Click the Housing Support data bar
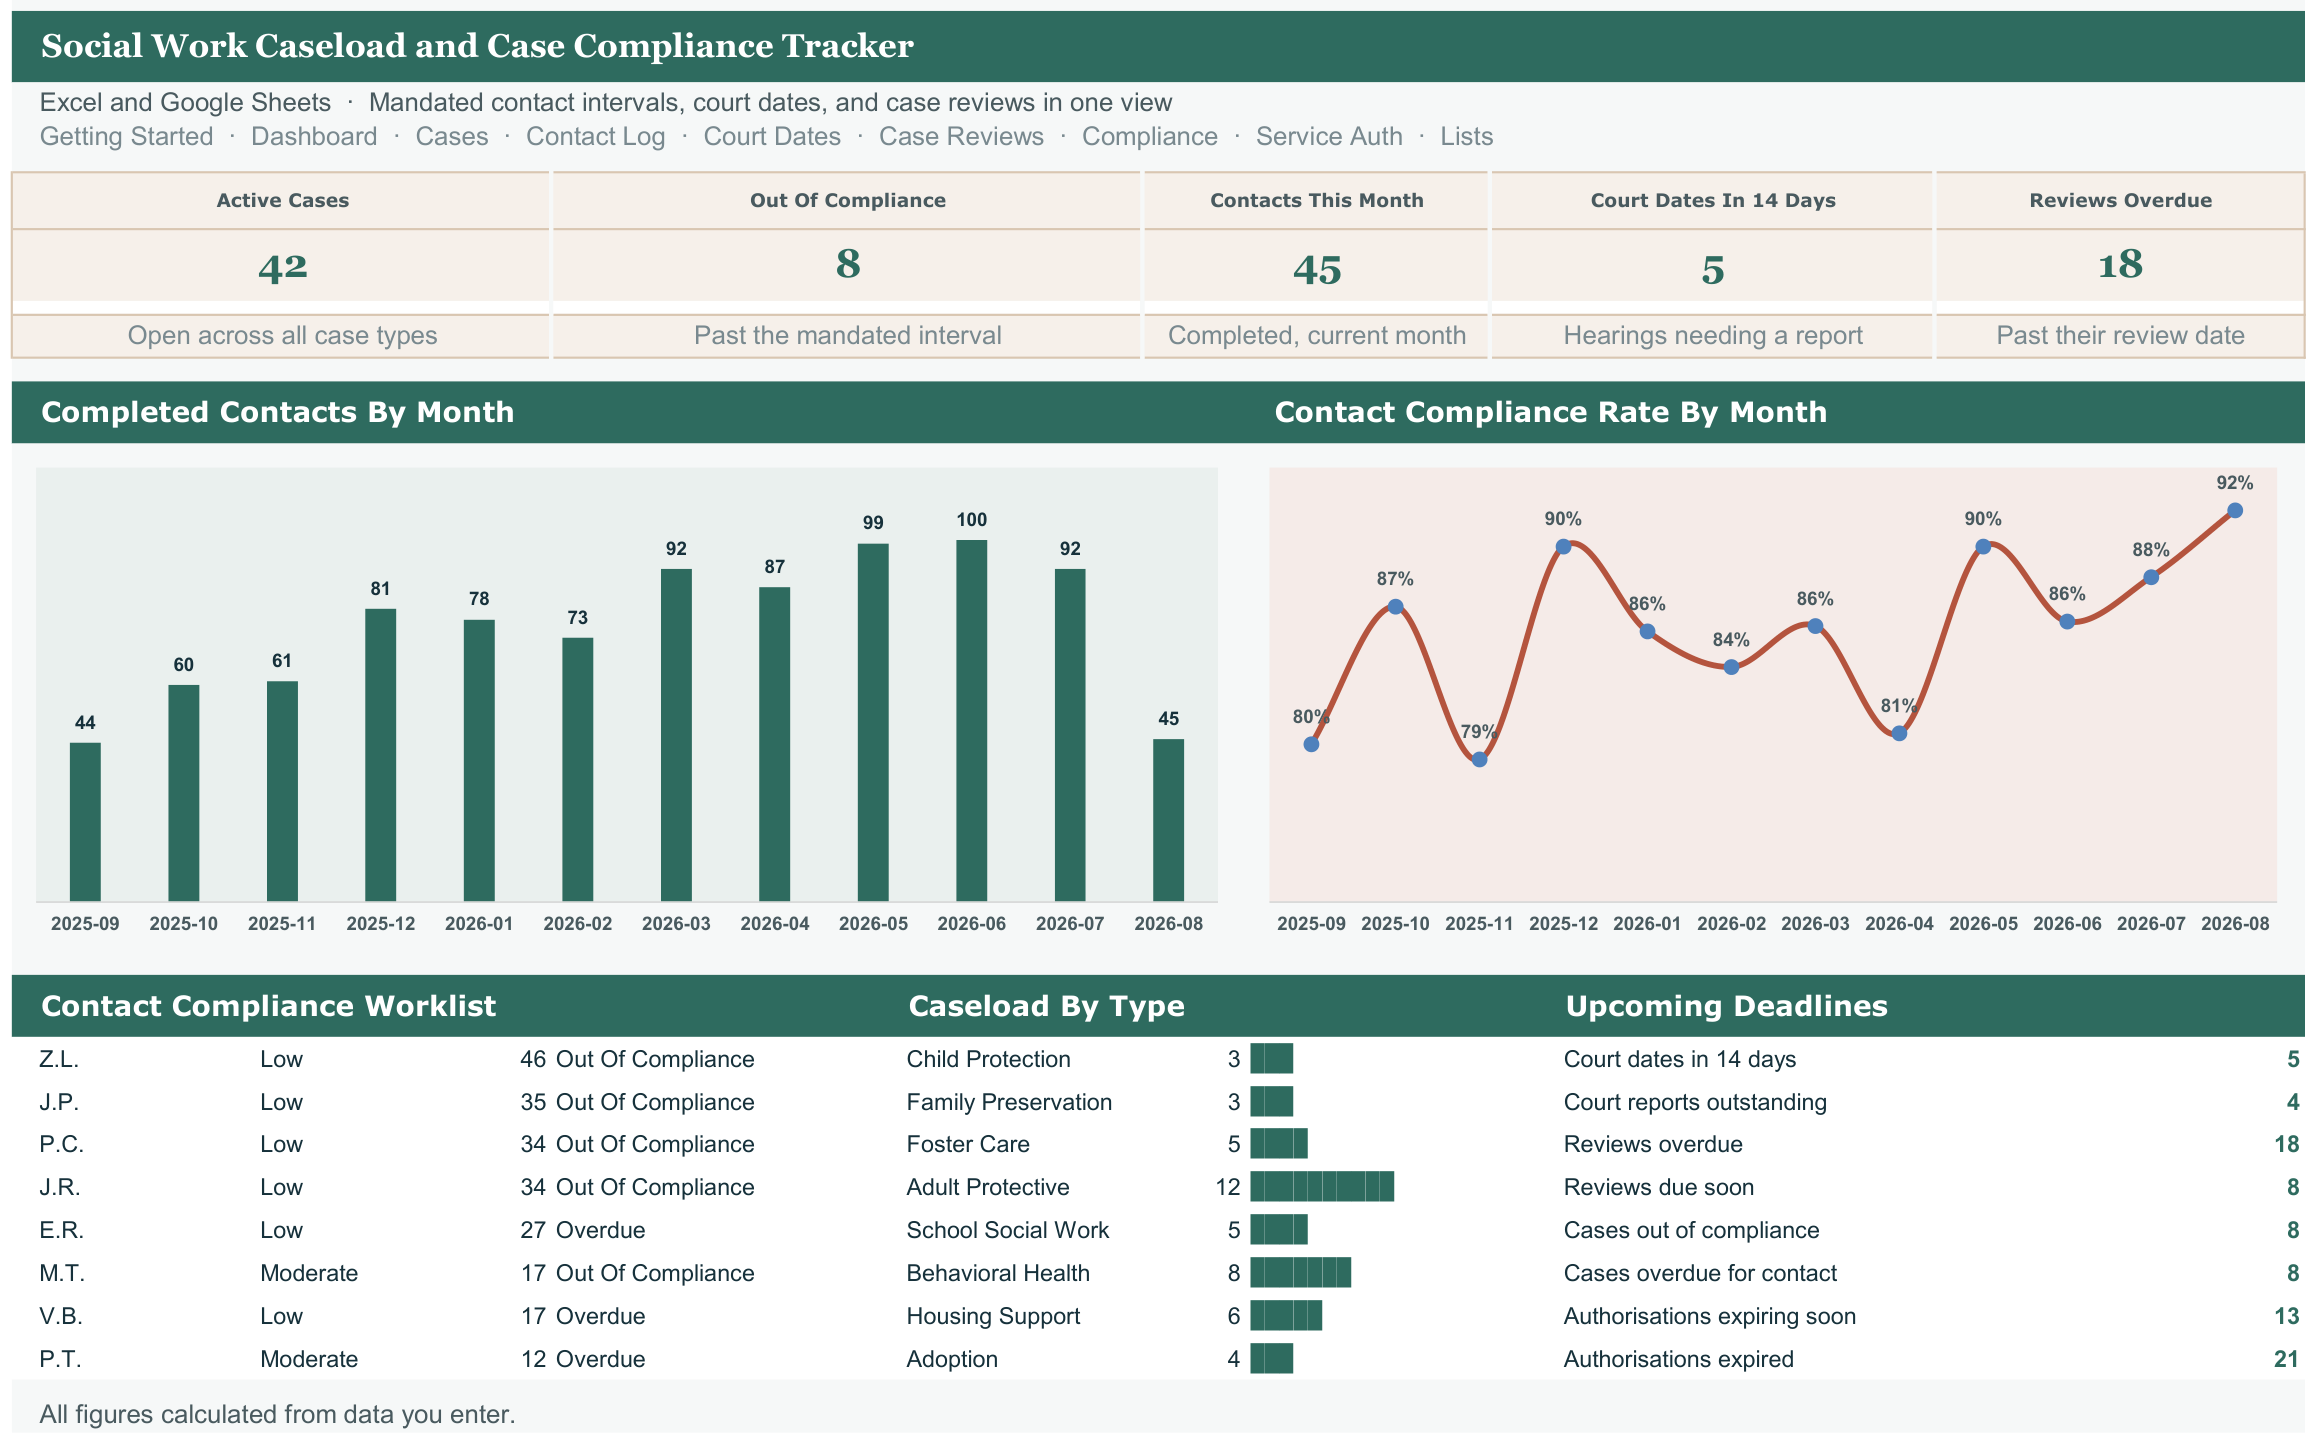This screenshot has width=2316, height=1439. (1286, 1316)
